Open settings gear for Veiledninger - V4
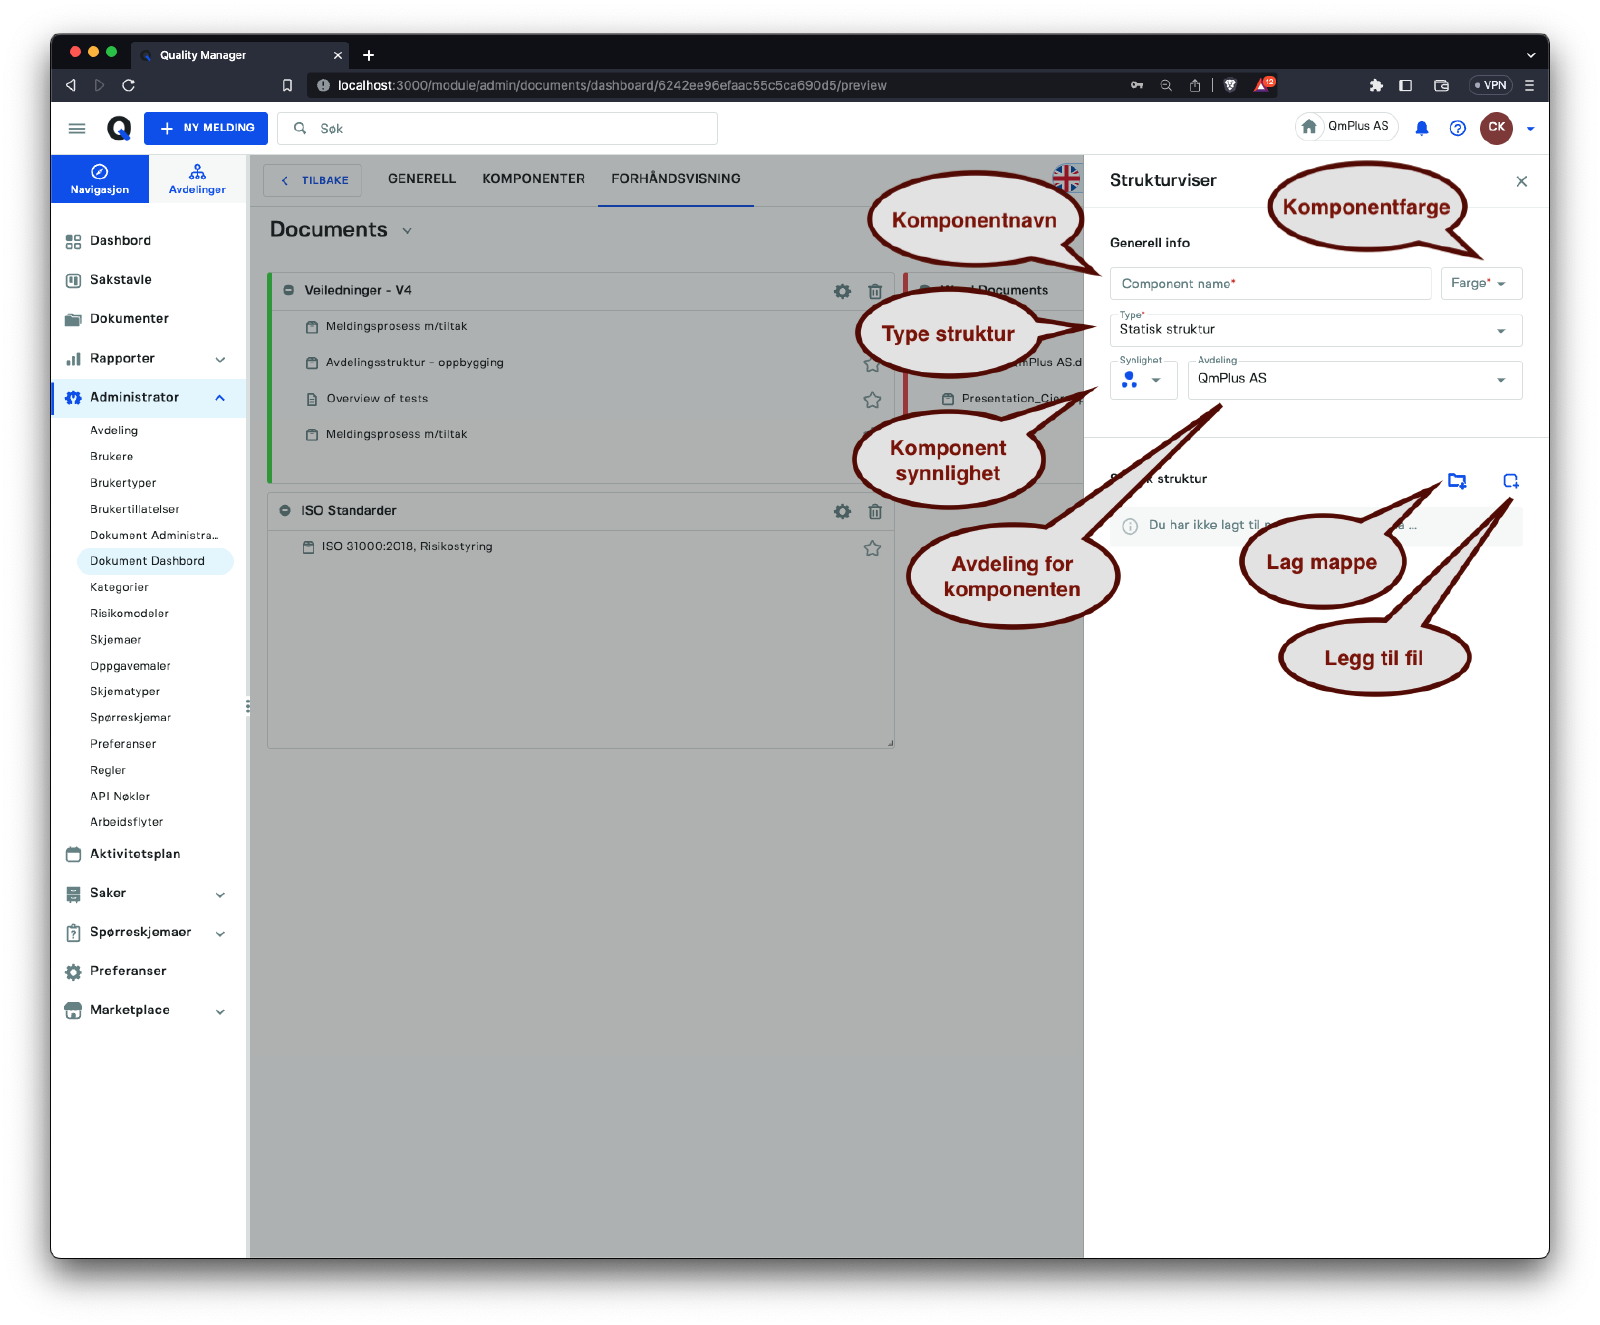The height and width of the screenshot is (1325, 1600). click(x=842, y=291)
